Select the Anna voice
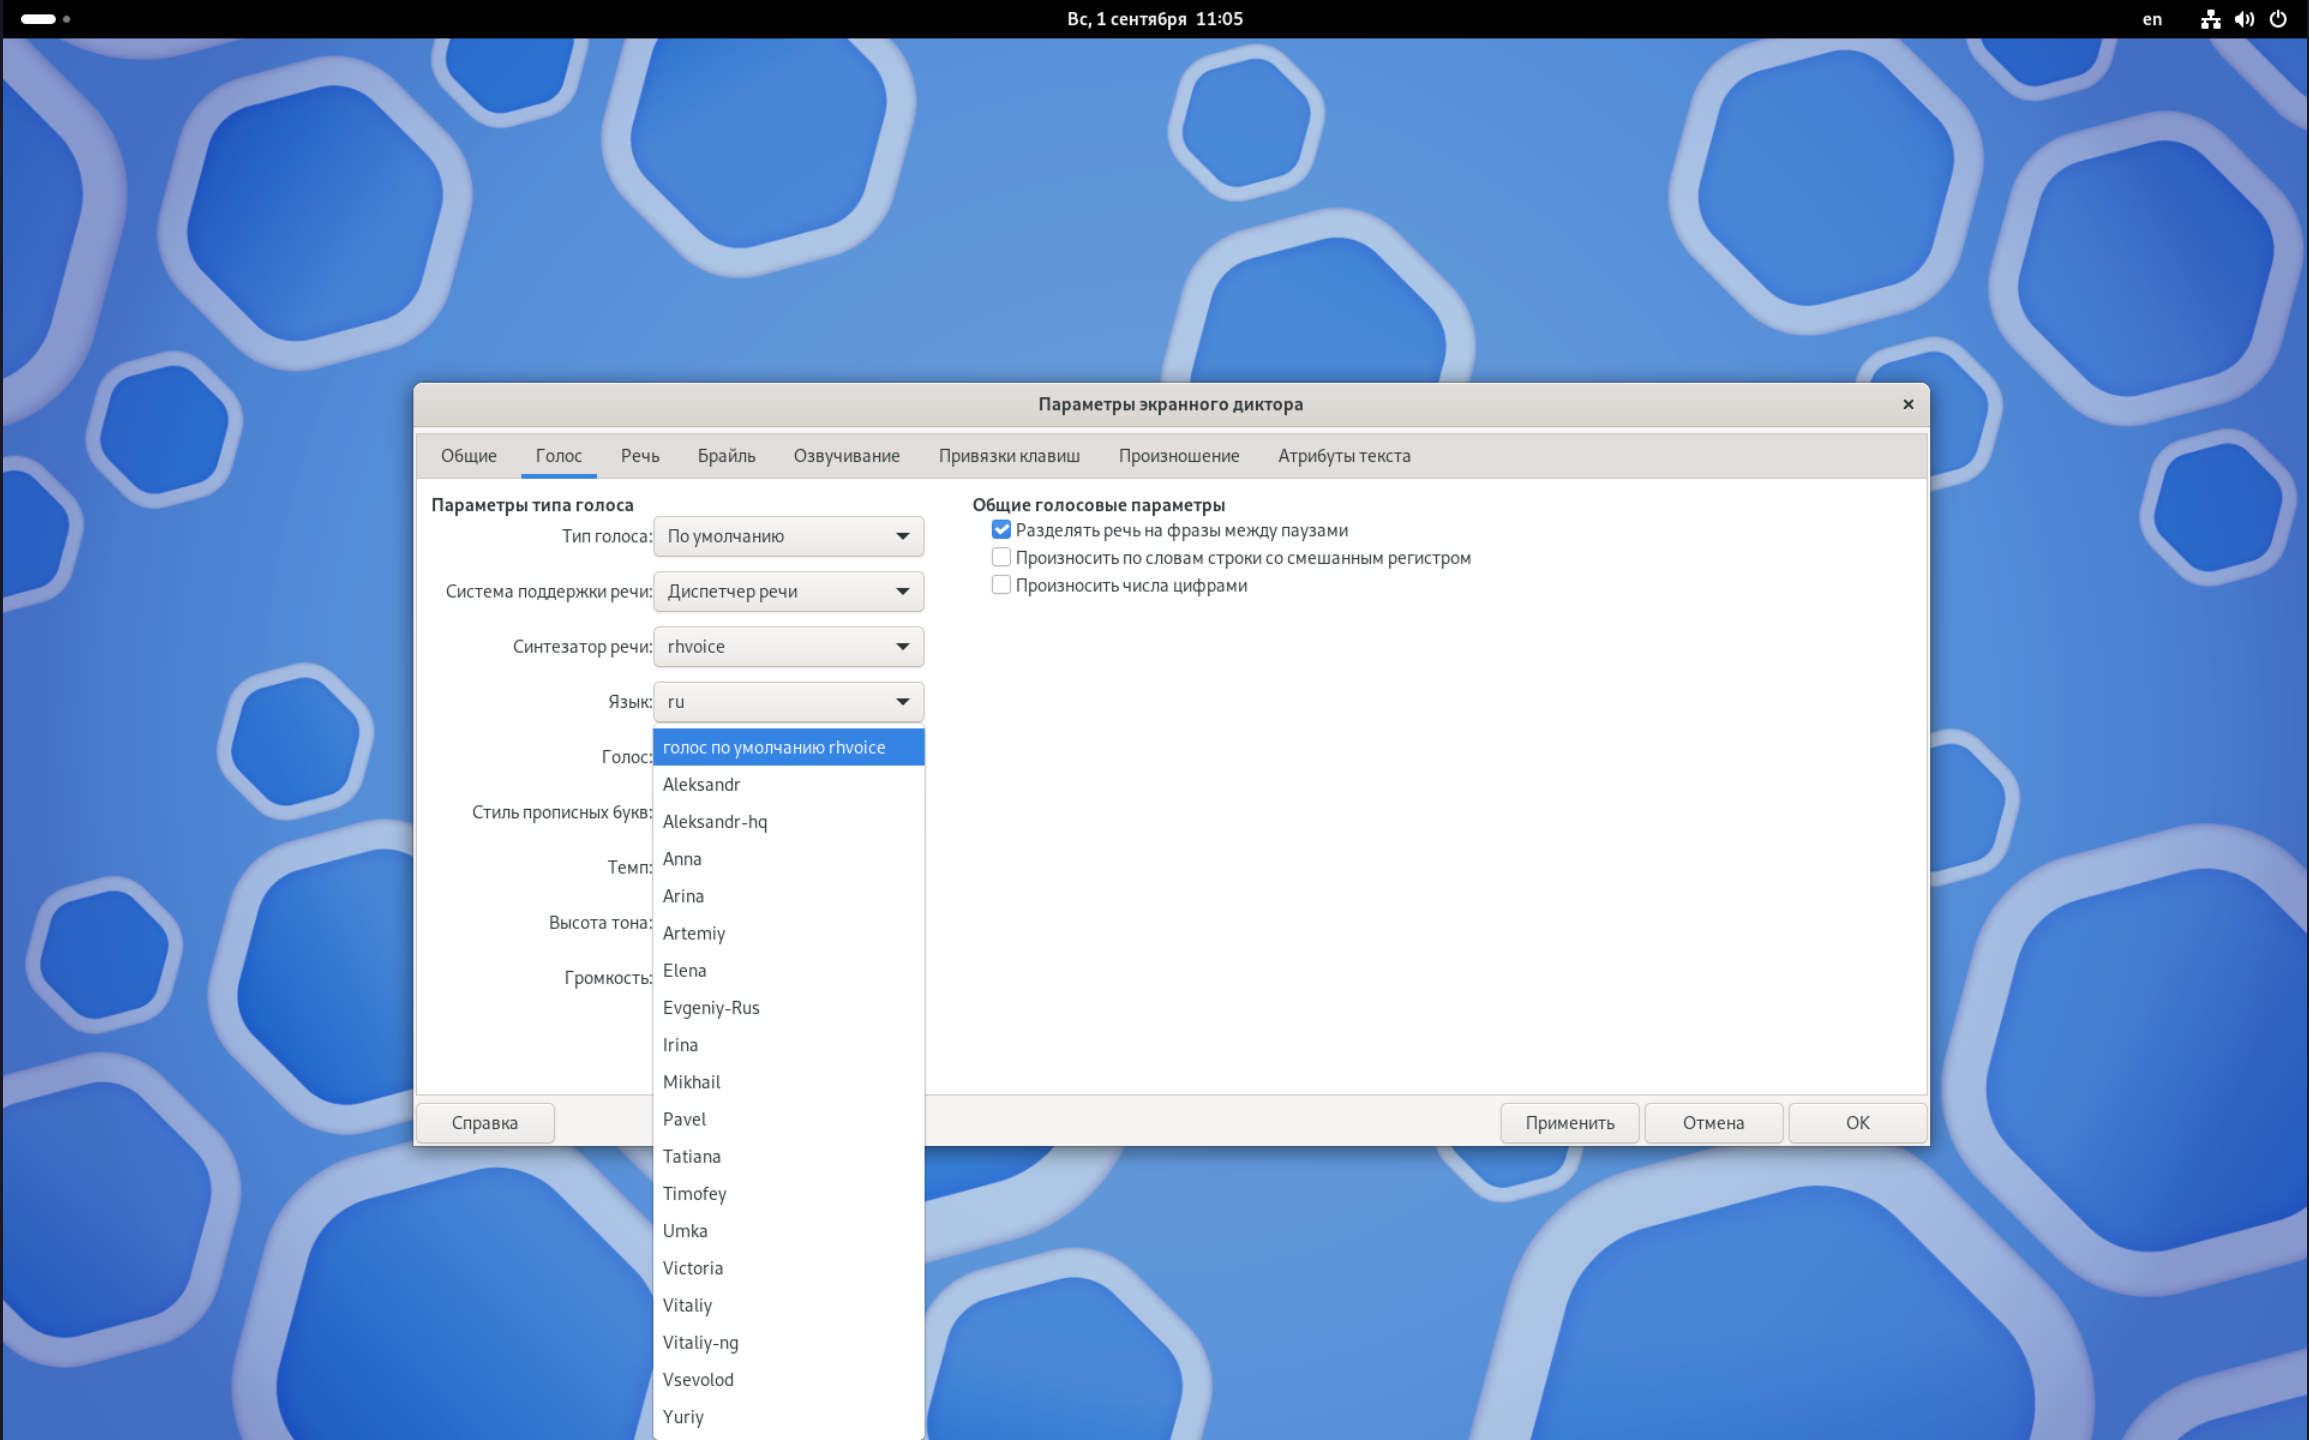Screen dimensions: 2309x1440 click(788, 859)
